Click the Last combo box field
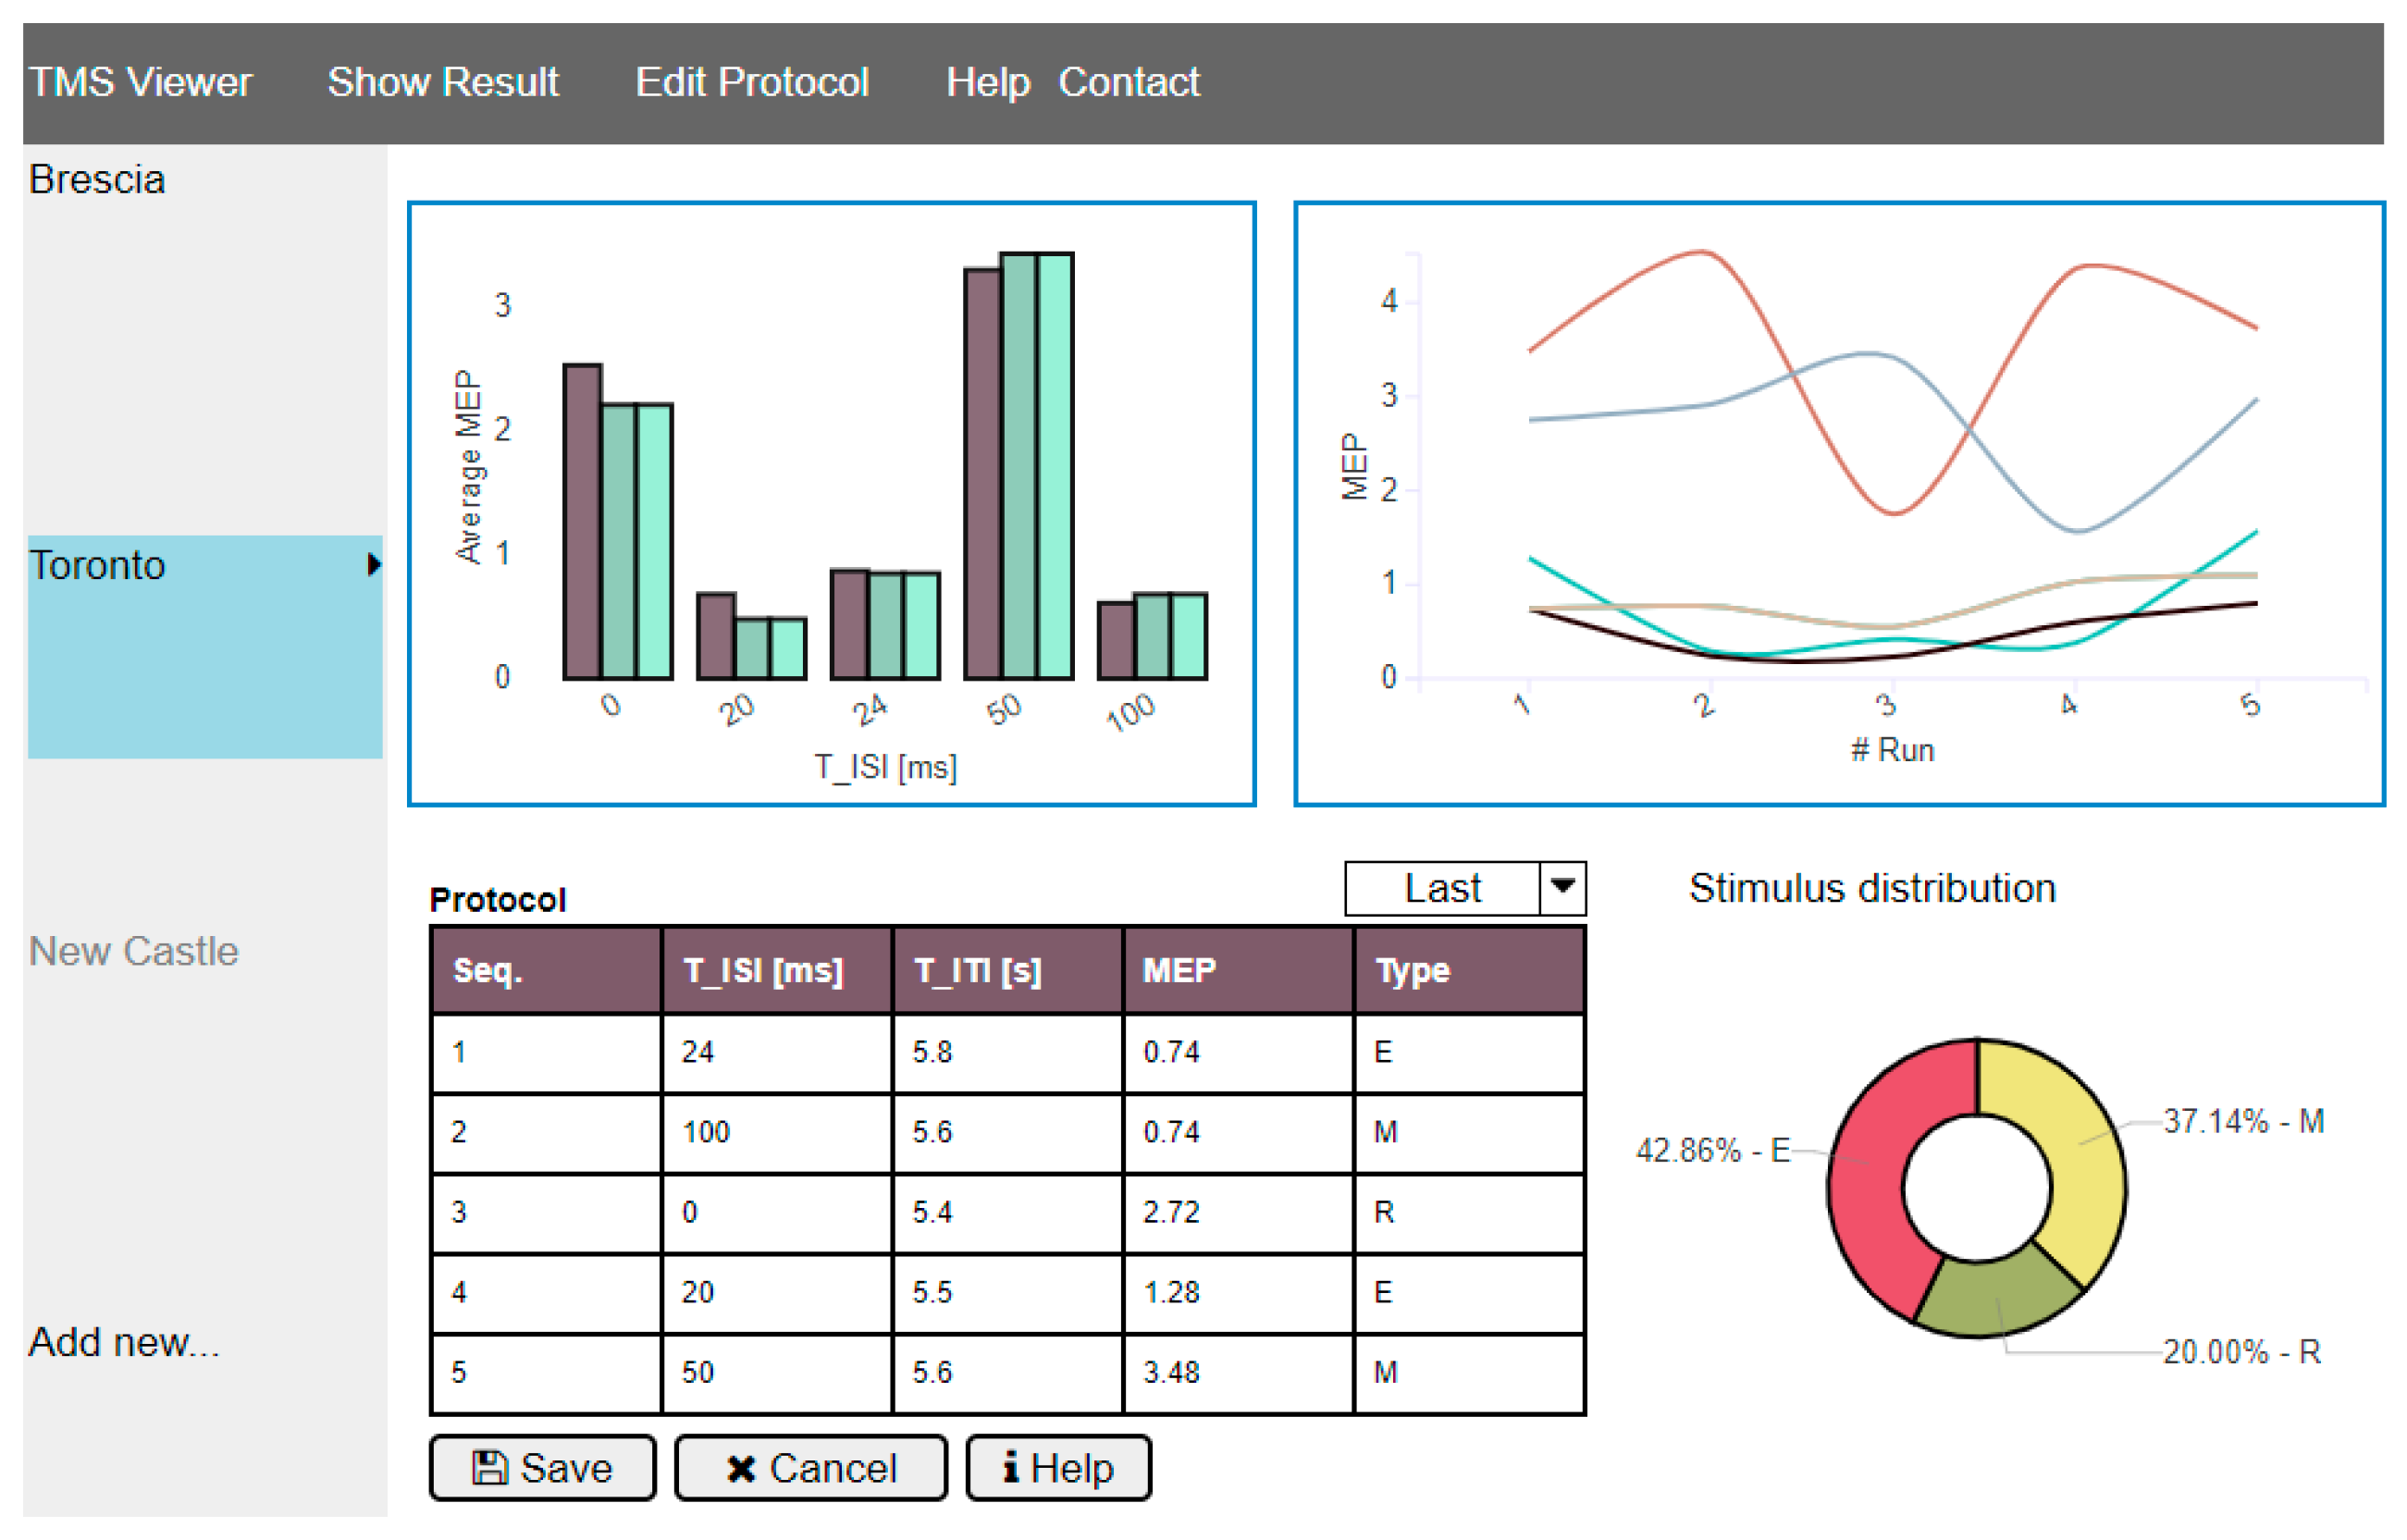 tap(1441, 888)
